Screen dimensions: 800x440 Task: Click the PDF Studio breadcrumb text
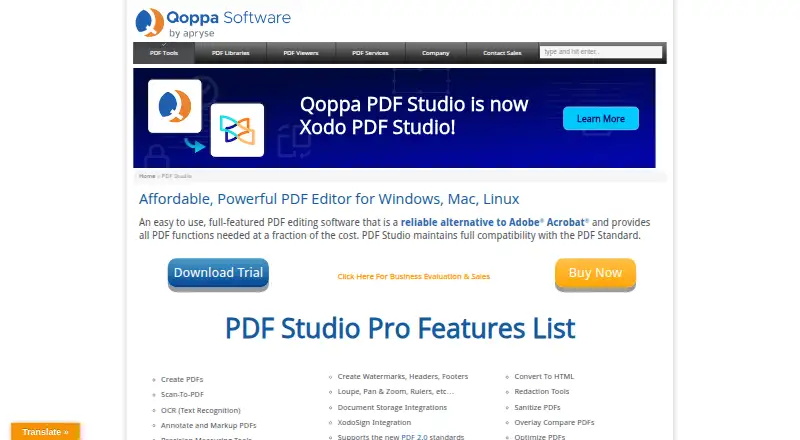point(177,176)
